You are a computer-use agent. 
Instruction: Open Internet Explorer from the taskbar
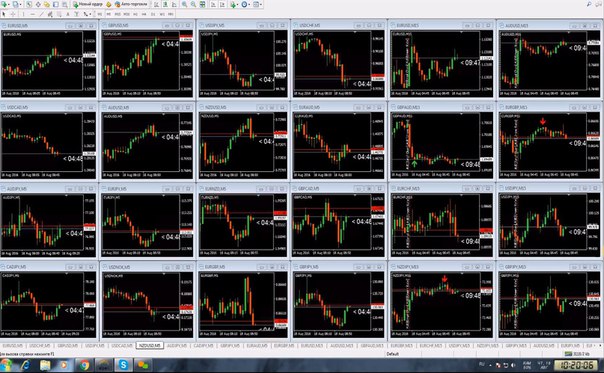[25, 365]
